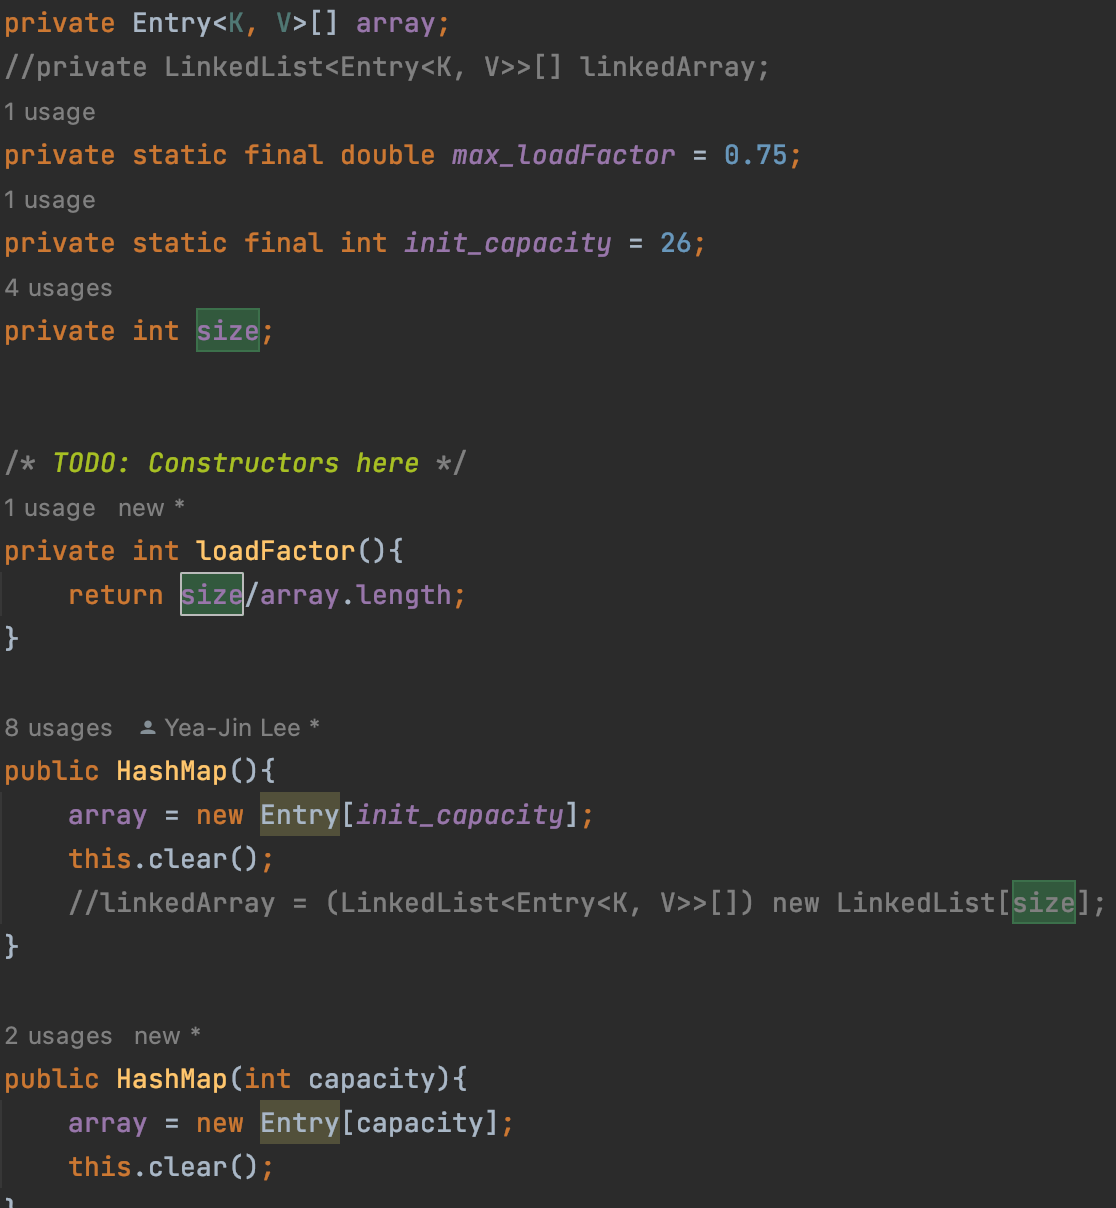Open the Yea-Jin Lee author annotation
Image resolution: width=1116 pixels, height=1208 pixels.
(x=232, y=728)
